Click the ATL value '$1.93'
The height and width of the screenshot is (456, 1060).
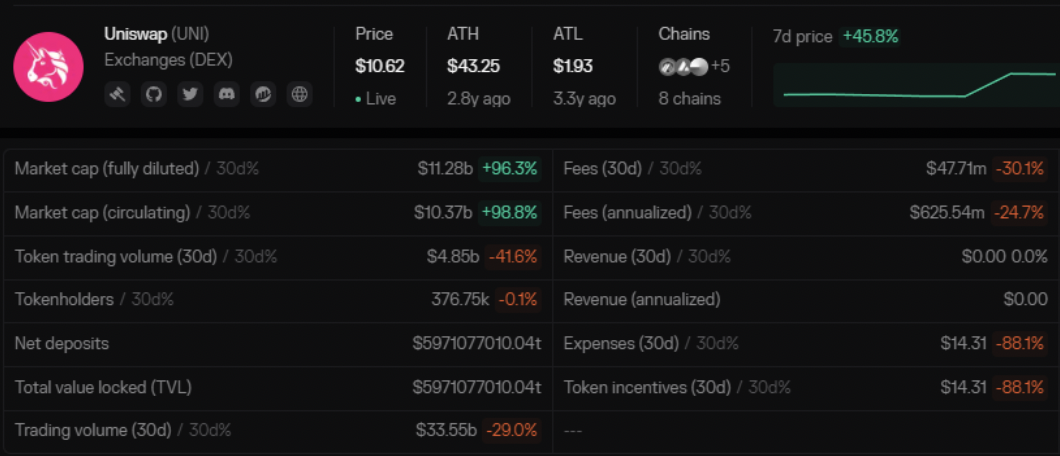coord(573,66)
